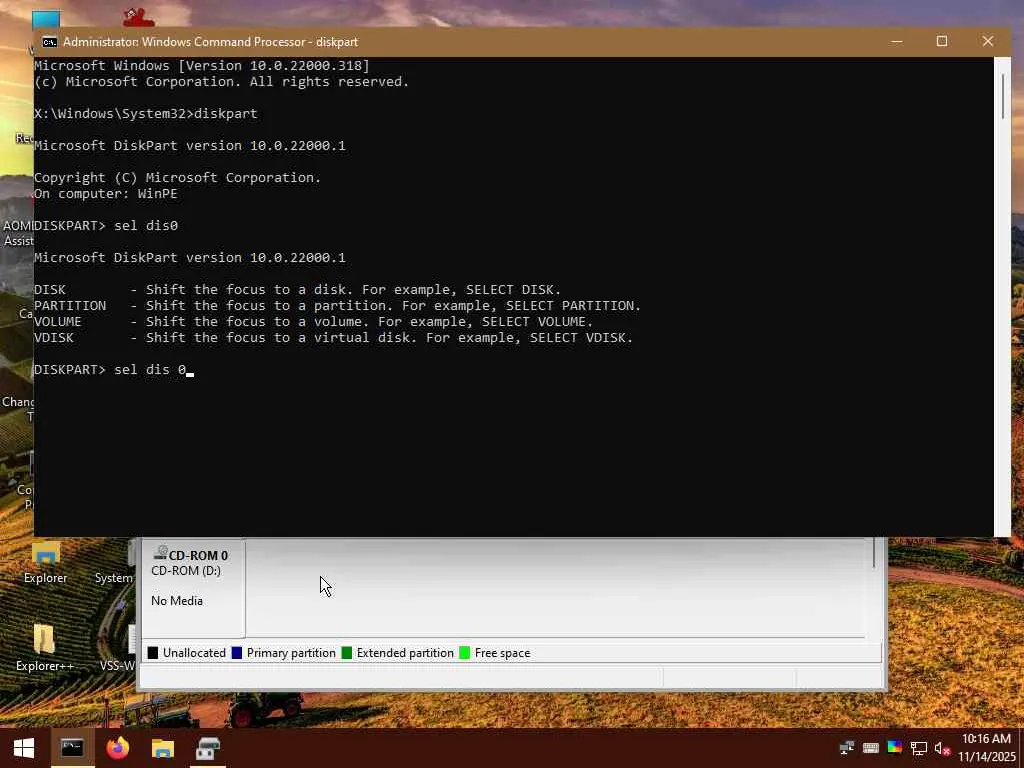This screenshot has height=768, width=1024.
Task: Click the Free space bright green swatch
Action: click(x=465, y=653)
